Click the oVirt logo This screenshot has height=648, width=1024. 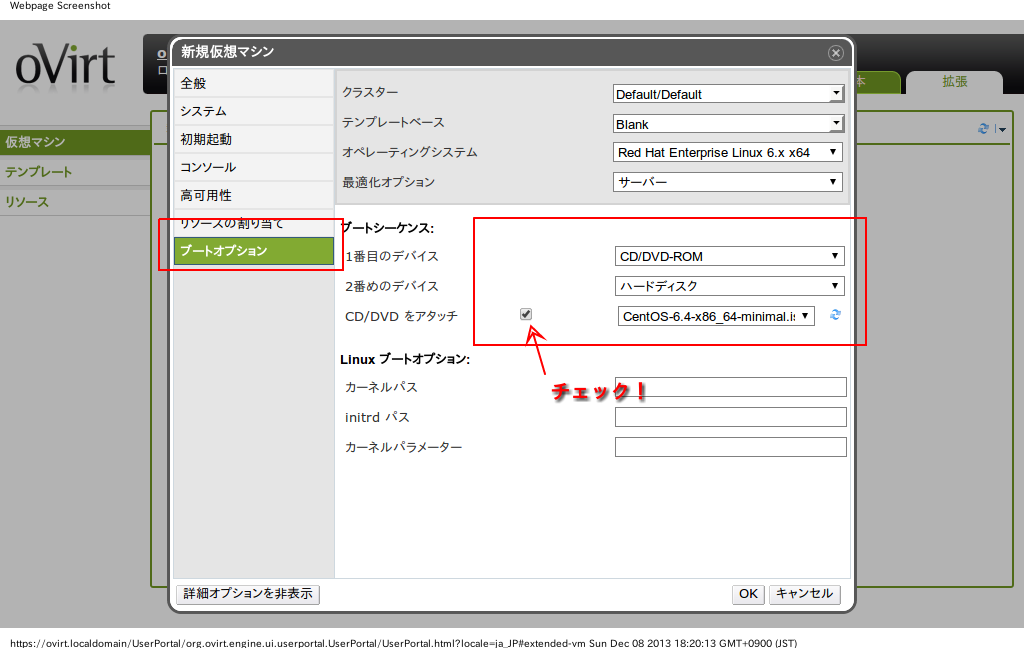(x=66, y=66)
